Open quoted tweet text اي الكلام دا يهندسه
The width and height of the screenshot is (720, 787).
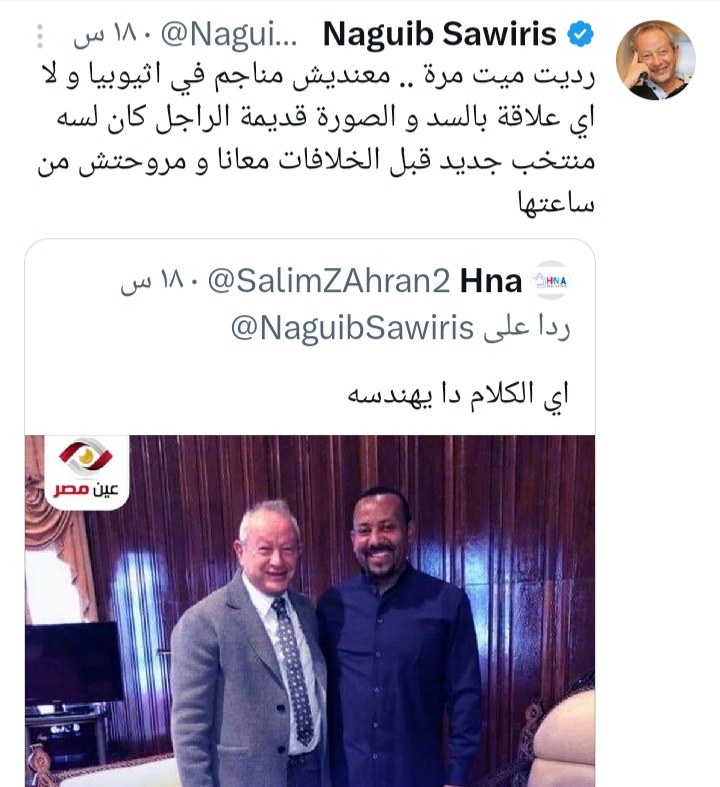point(458,395)
